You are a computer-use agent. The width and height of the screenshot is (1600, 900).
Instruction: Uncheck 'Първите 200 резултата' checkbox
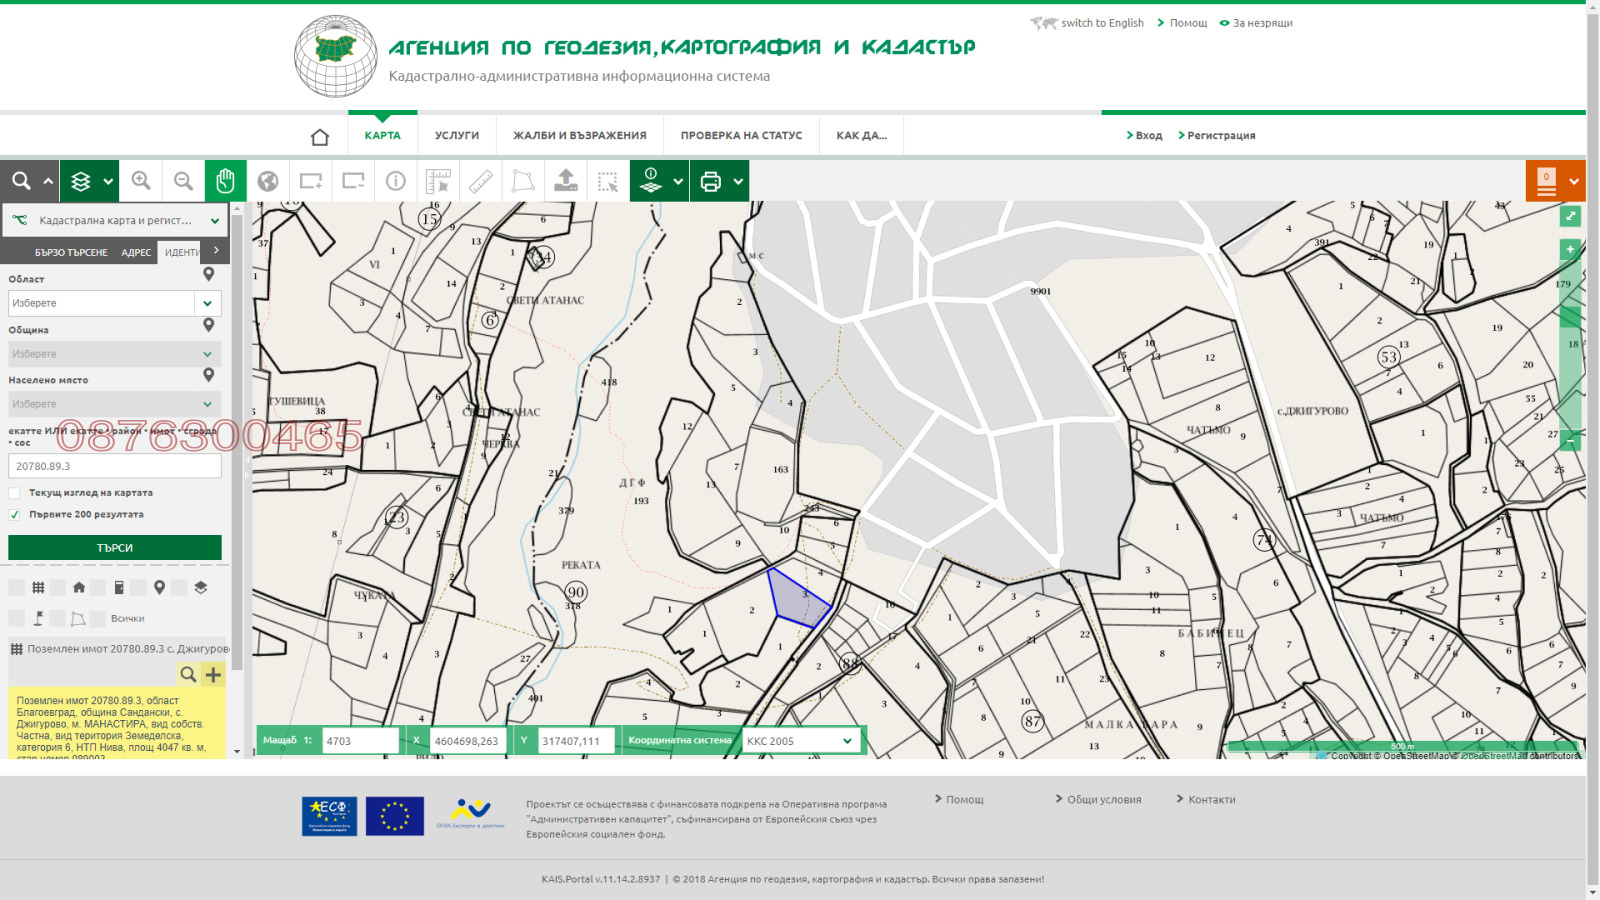point(15,515)
